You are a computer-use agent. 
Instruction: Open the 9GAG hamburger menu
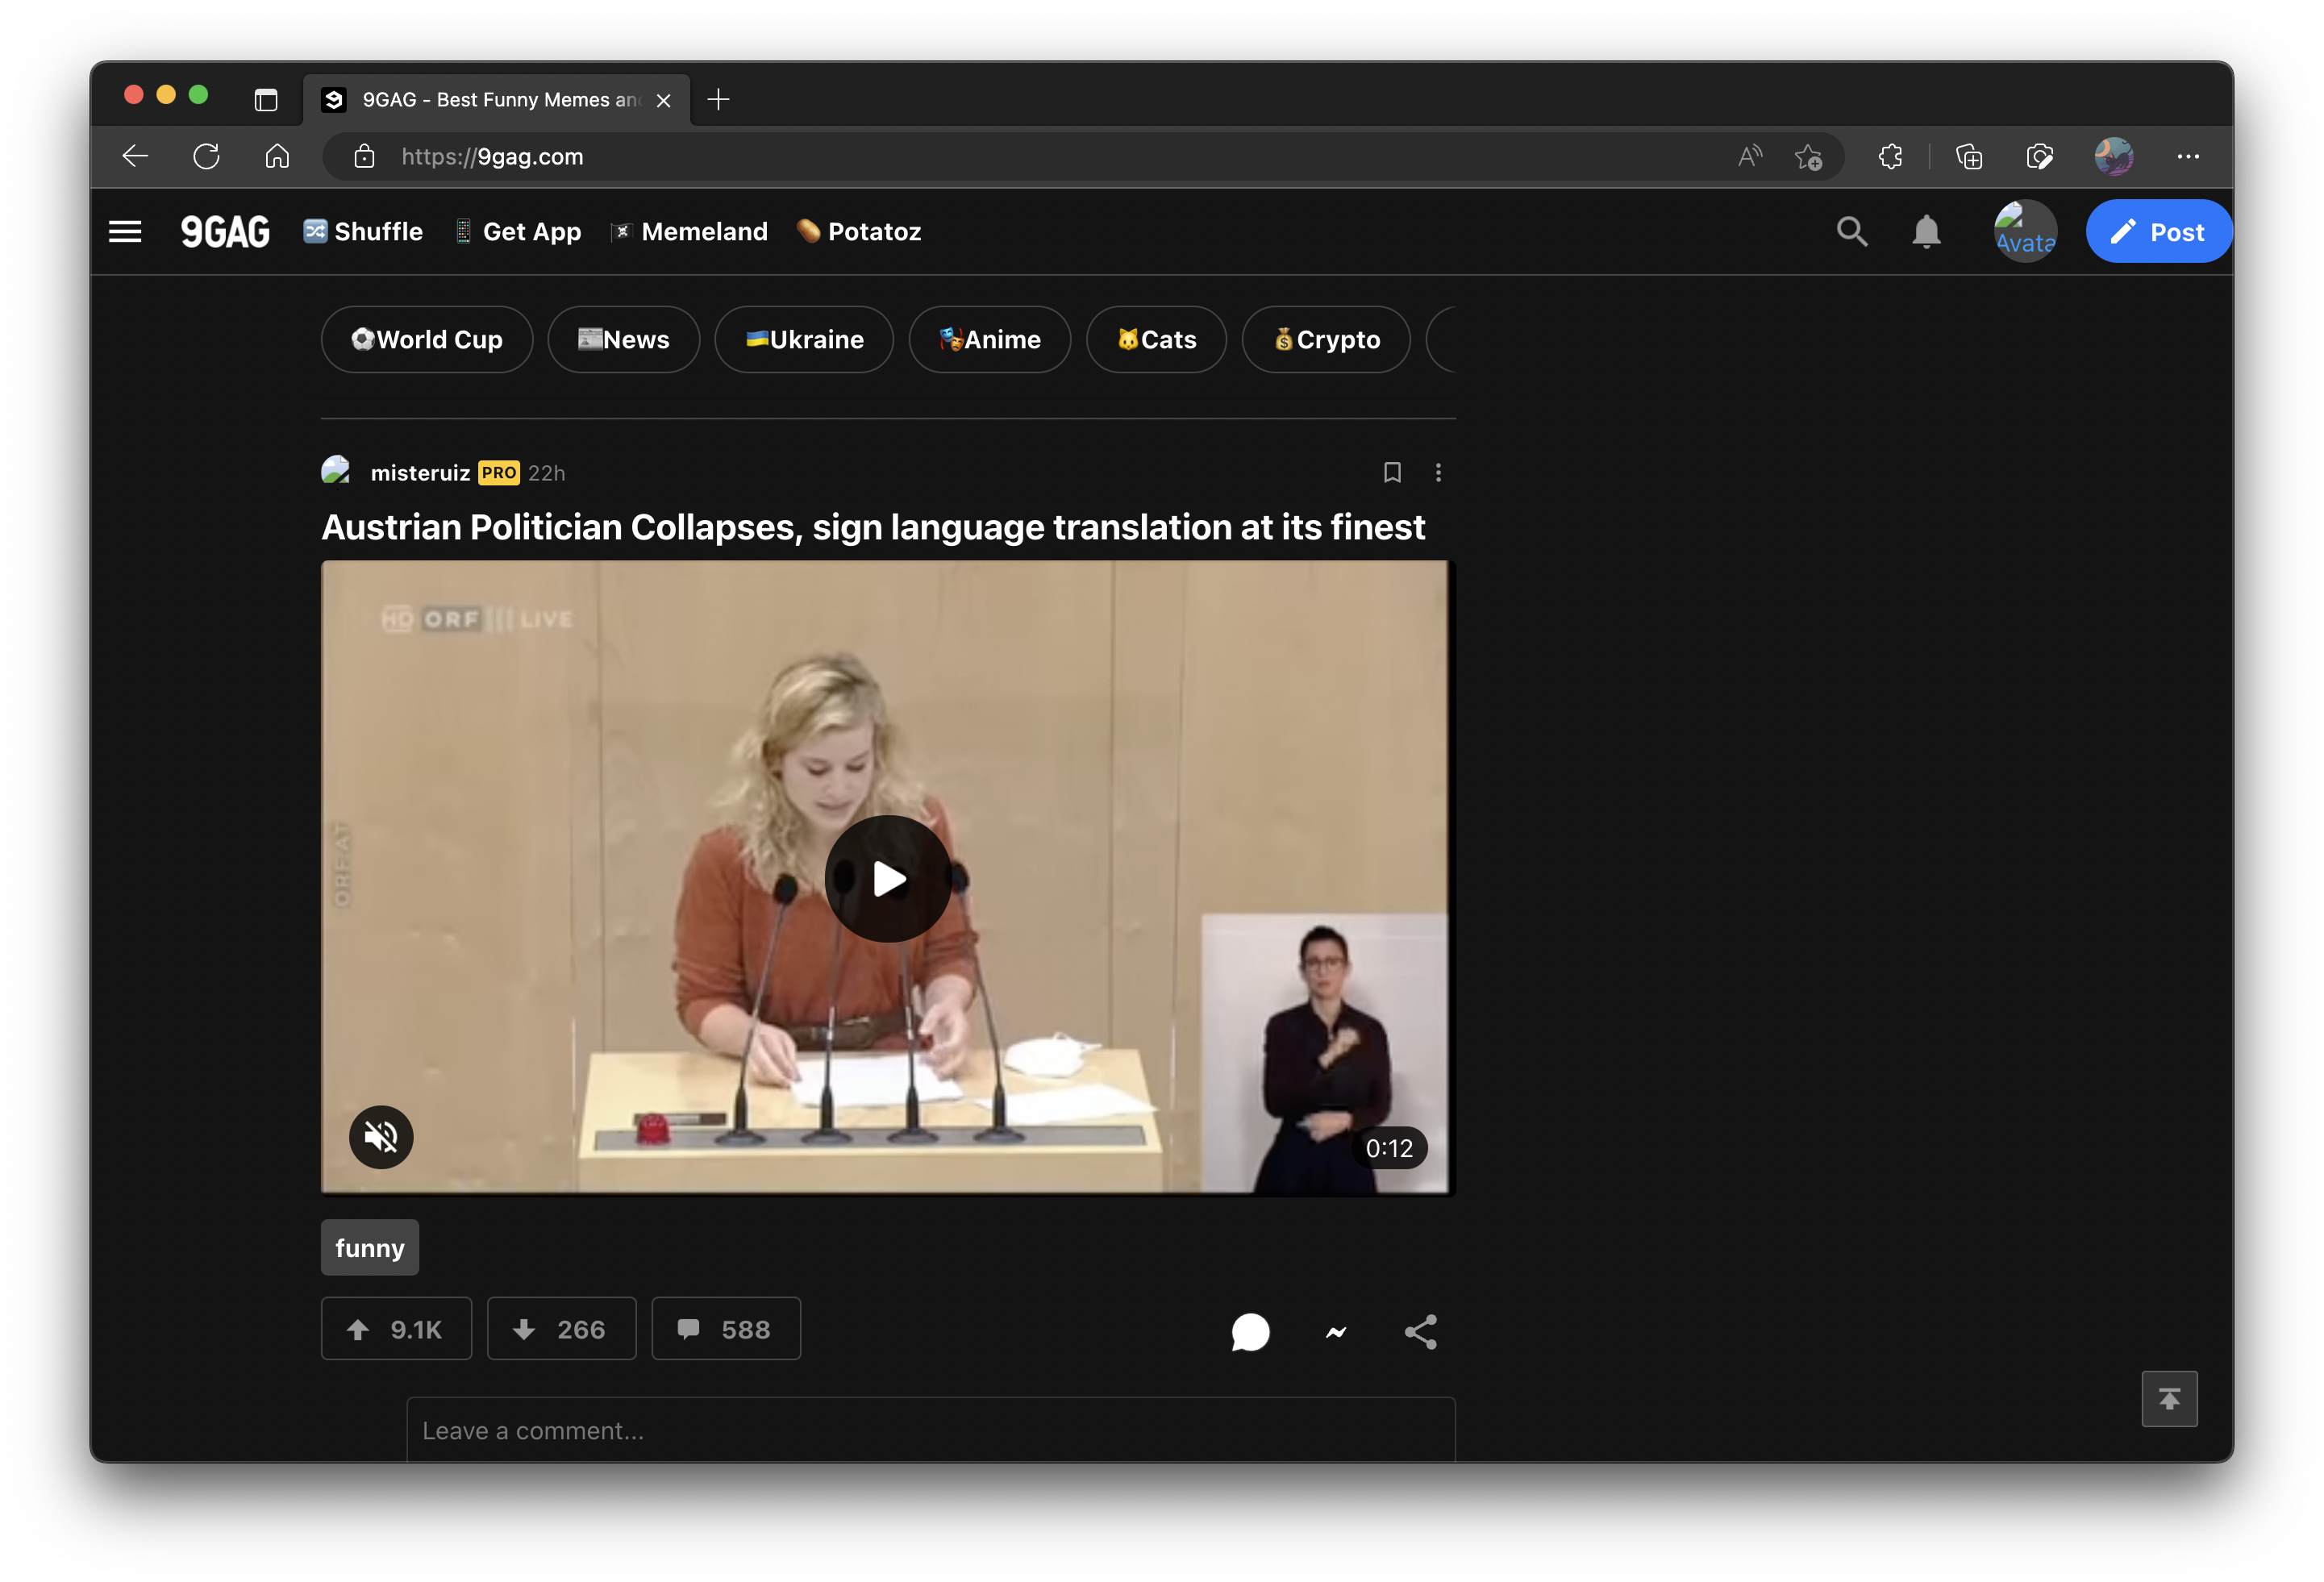[x=125, y=232]
